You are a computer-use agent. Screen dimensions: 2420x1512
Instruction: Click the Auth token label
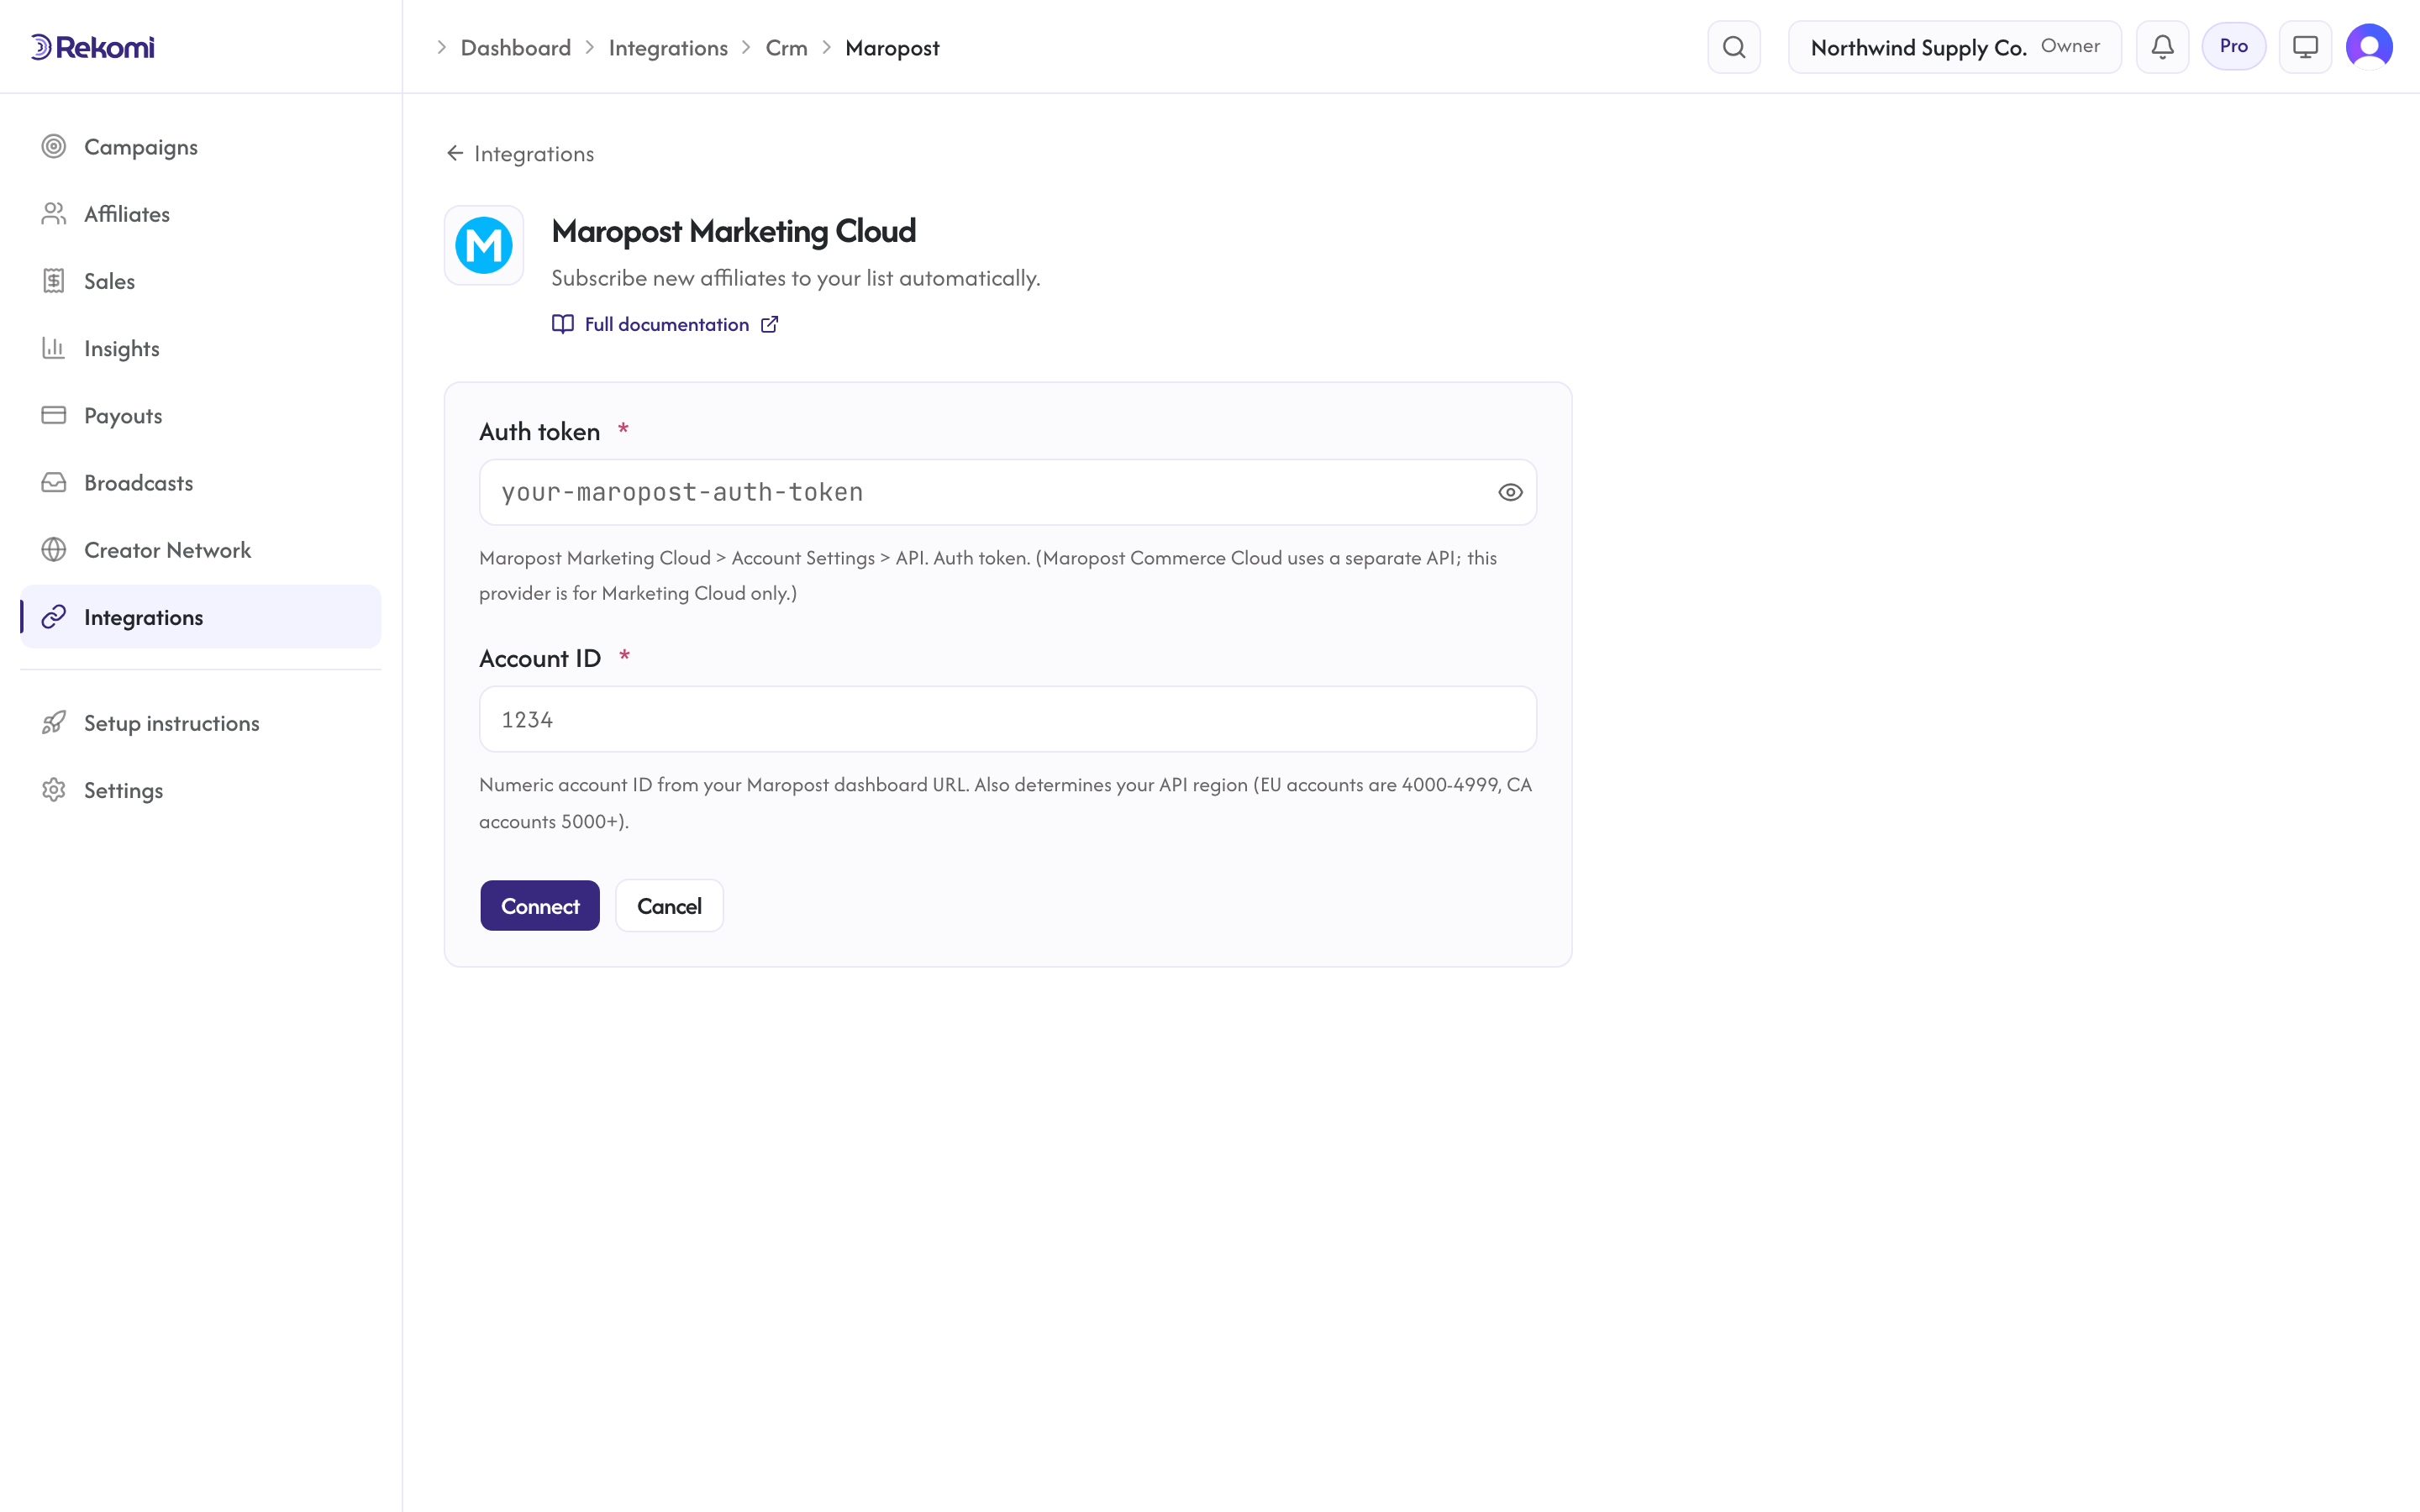tap(539, 431)
